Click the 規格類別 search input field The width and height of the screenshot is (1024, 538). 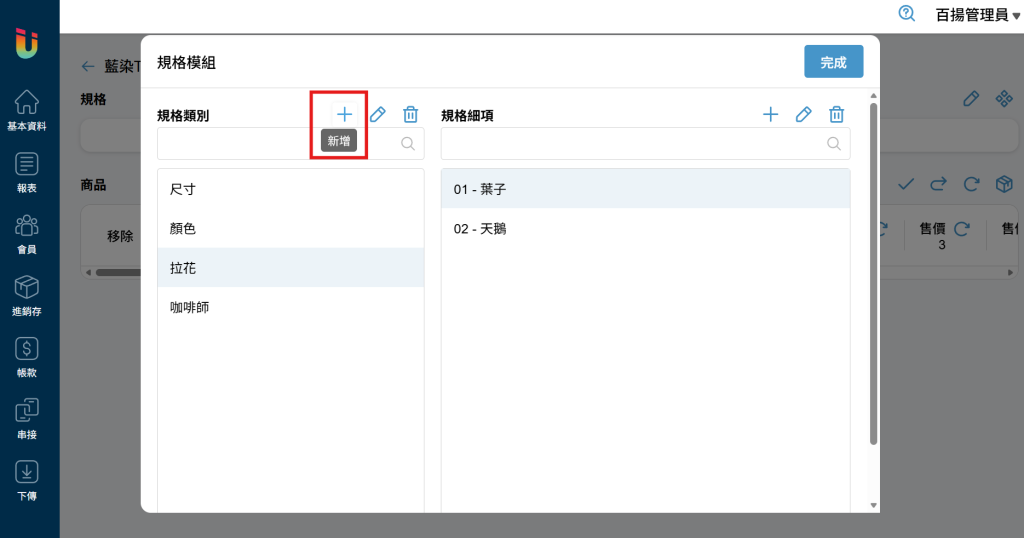[280, 143]
